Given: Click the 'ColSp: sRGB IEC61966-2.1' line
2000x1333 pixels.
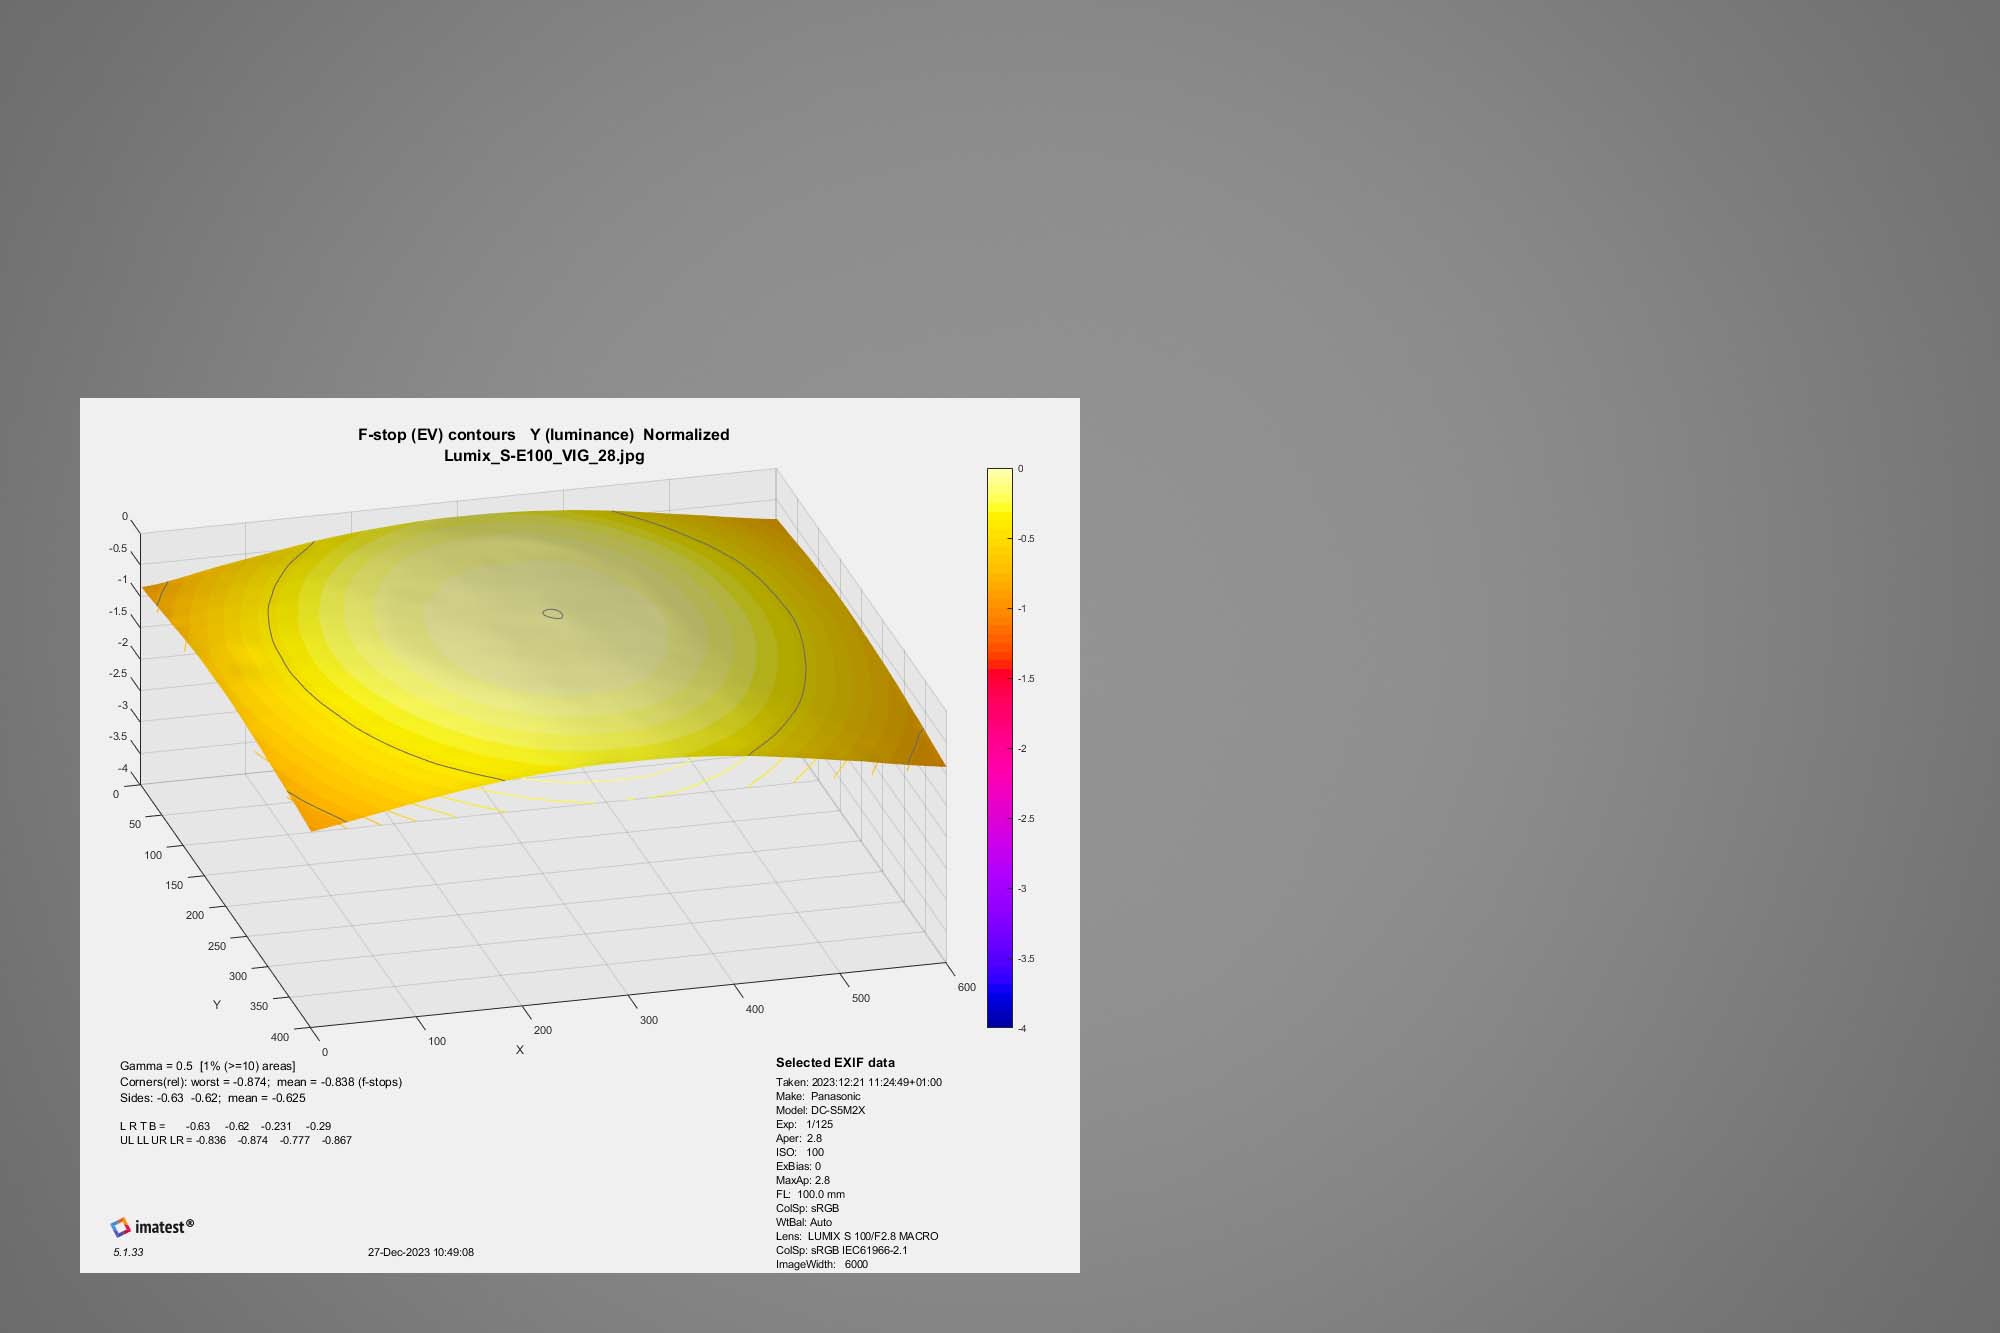Looking at the screenshot, I should (x=842, y=1250).
